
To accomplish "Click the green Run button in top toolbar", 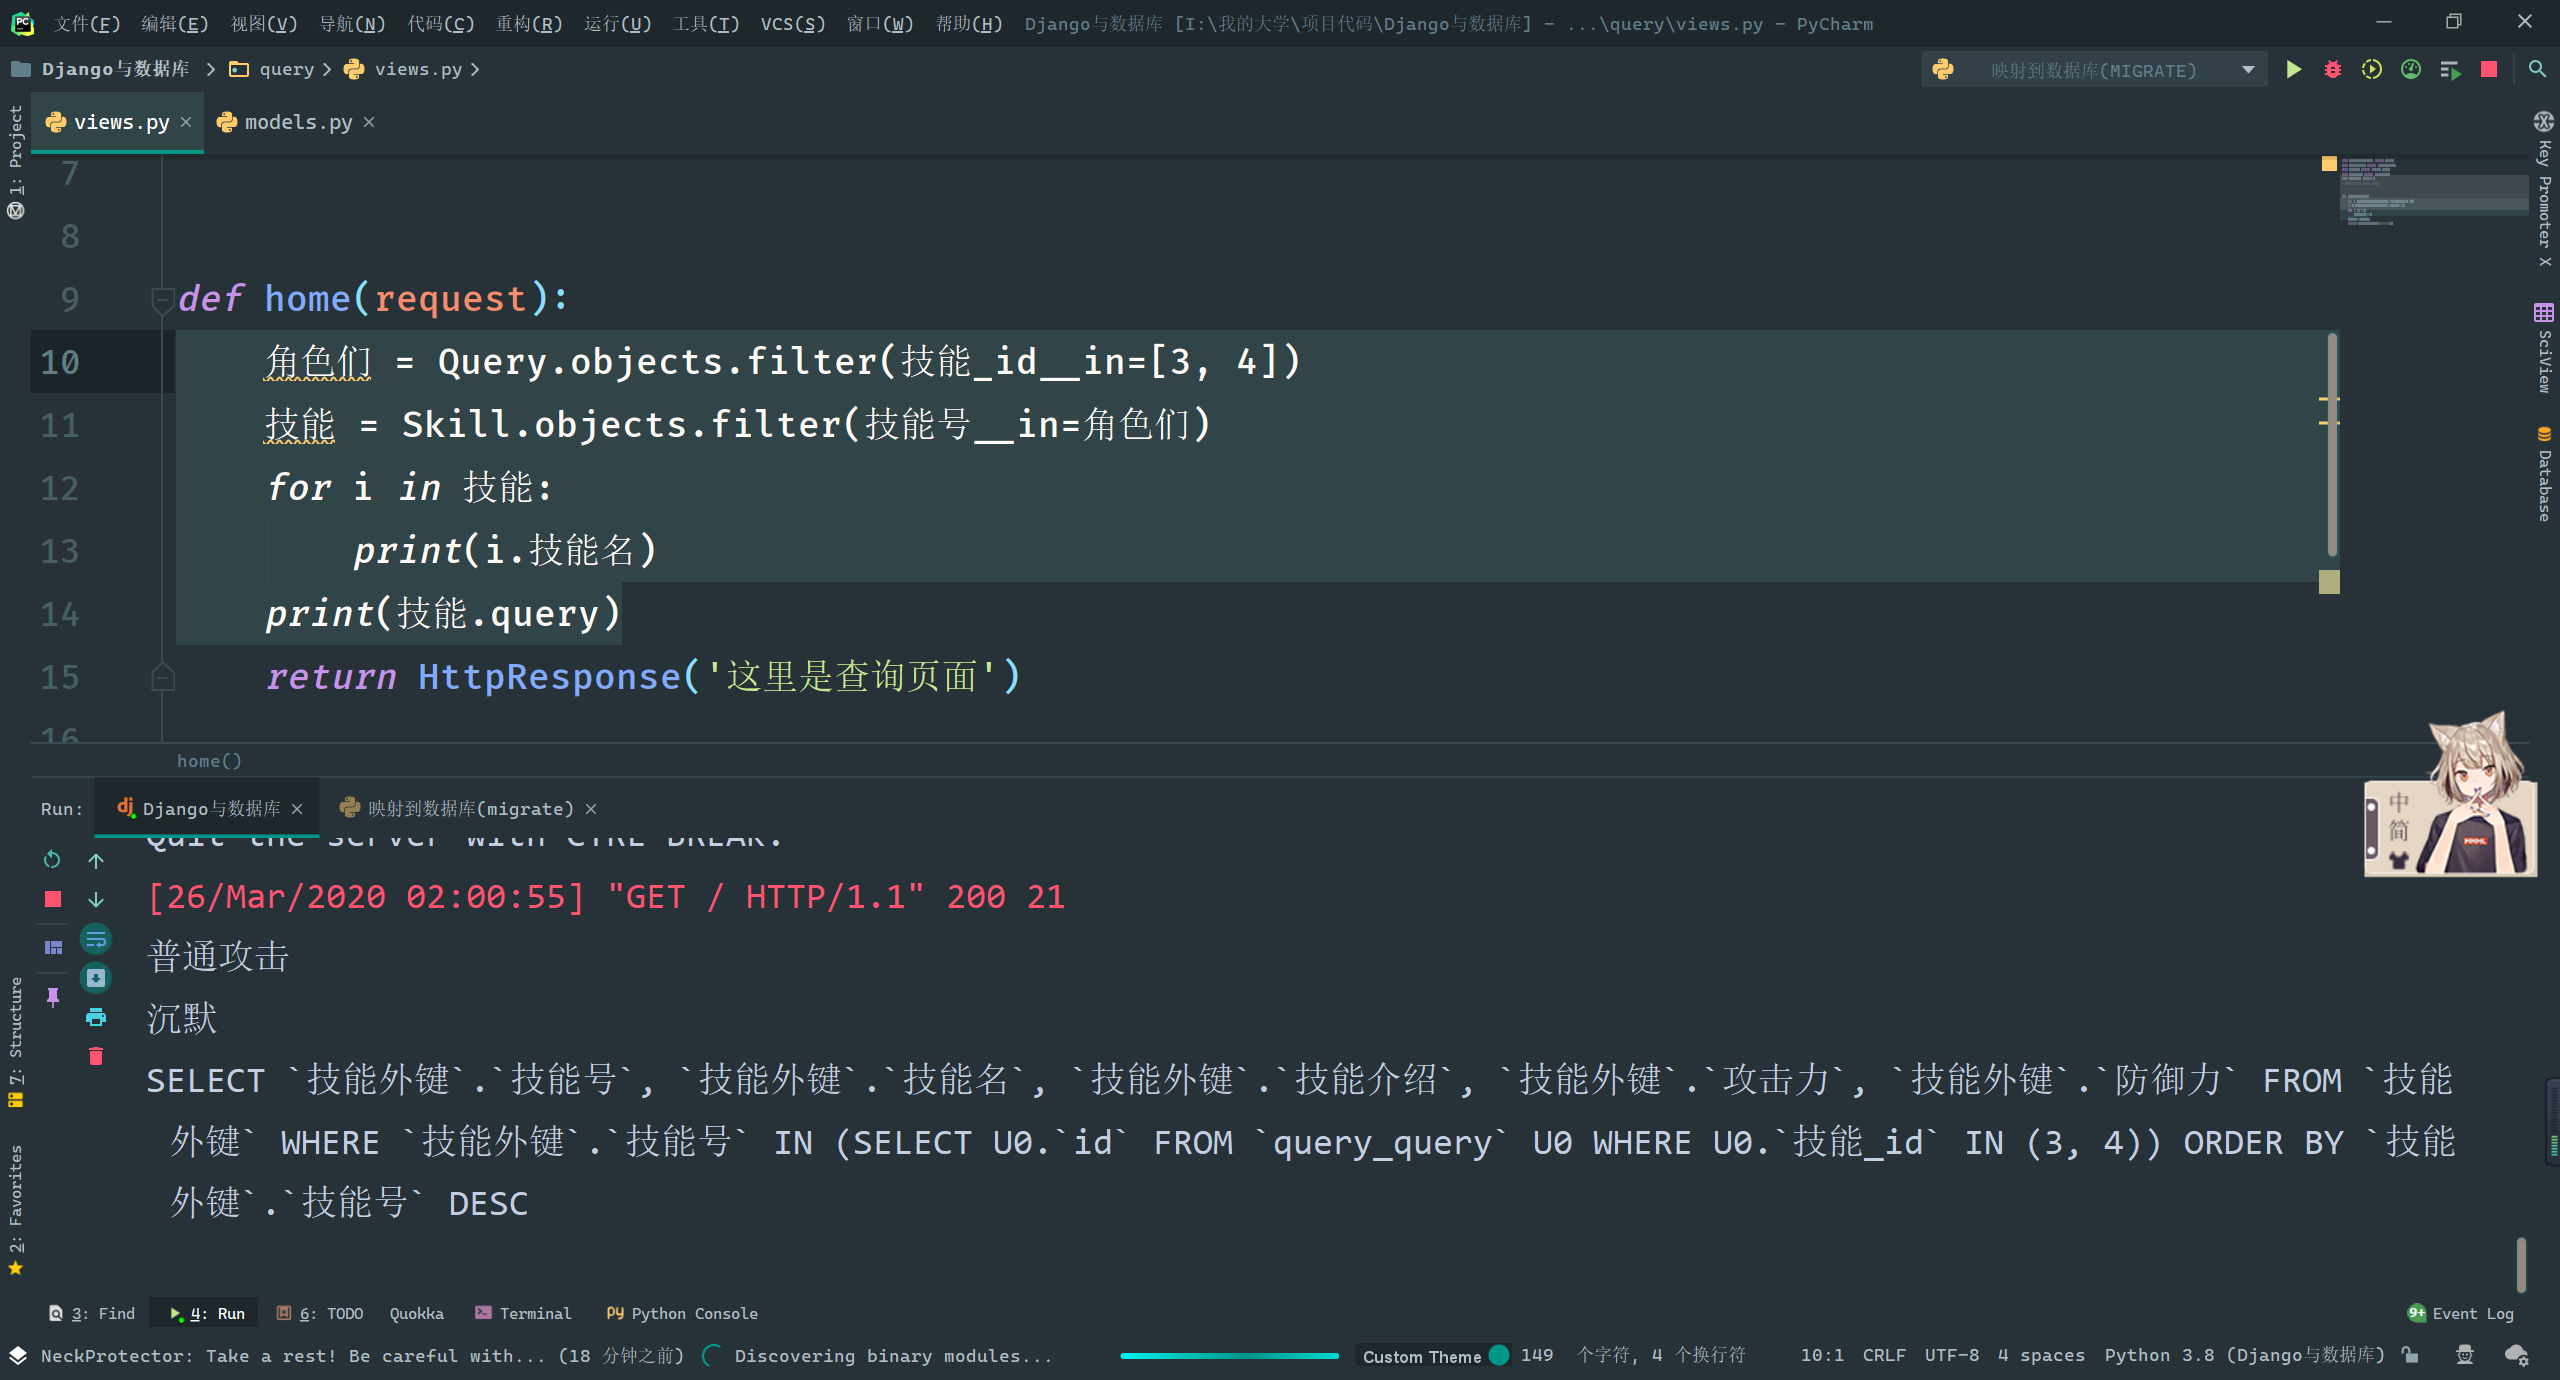I will point(2293,70).
